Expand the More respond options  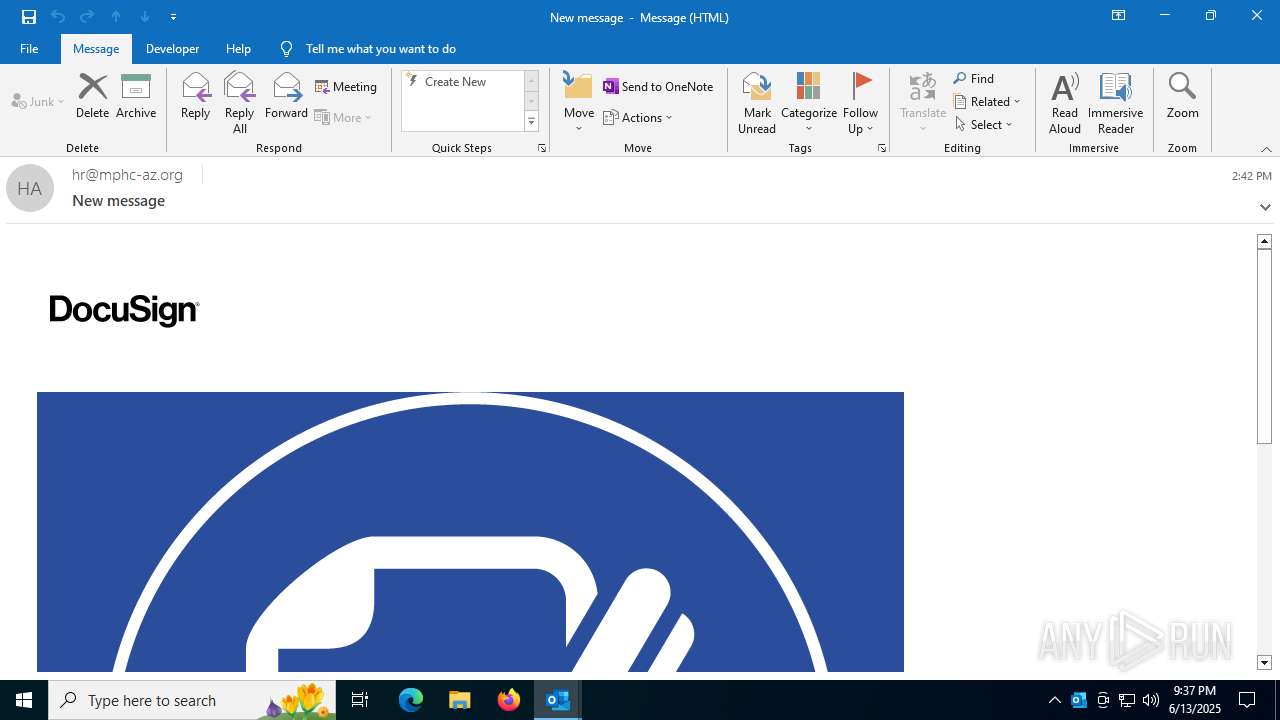pos(344,117)
